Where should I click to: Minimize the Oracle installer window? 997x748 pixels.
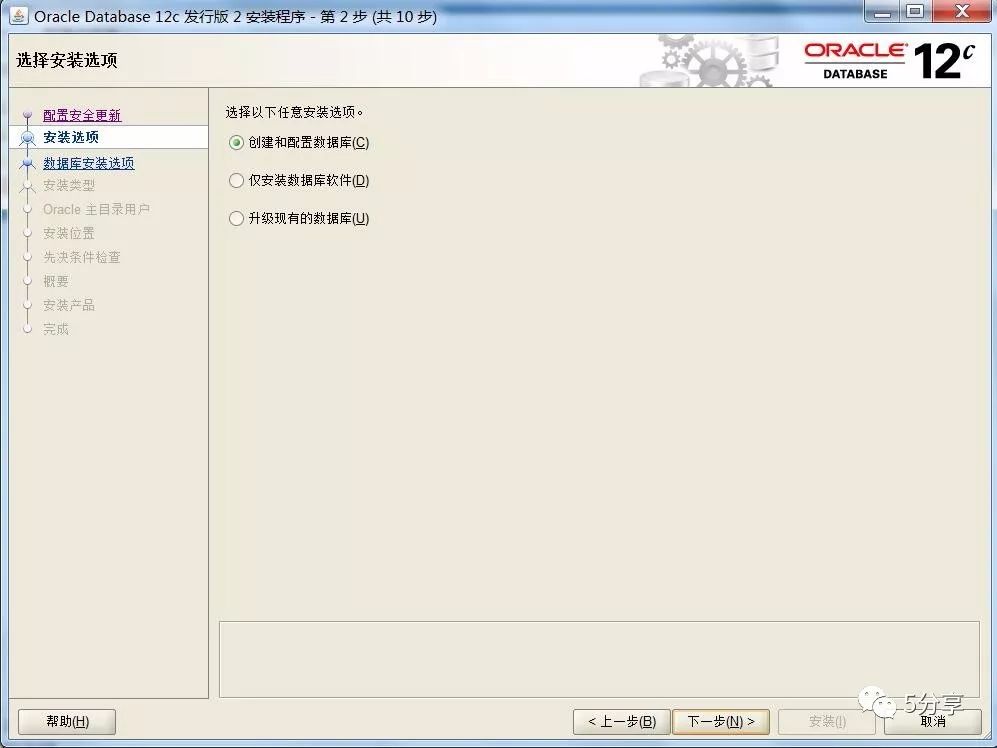[883, 11]
